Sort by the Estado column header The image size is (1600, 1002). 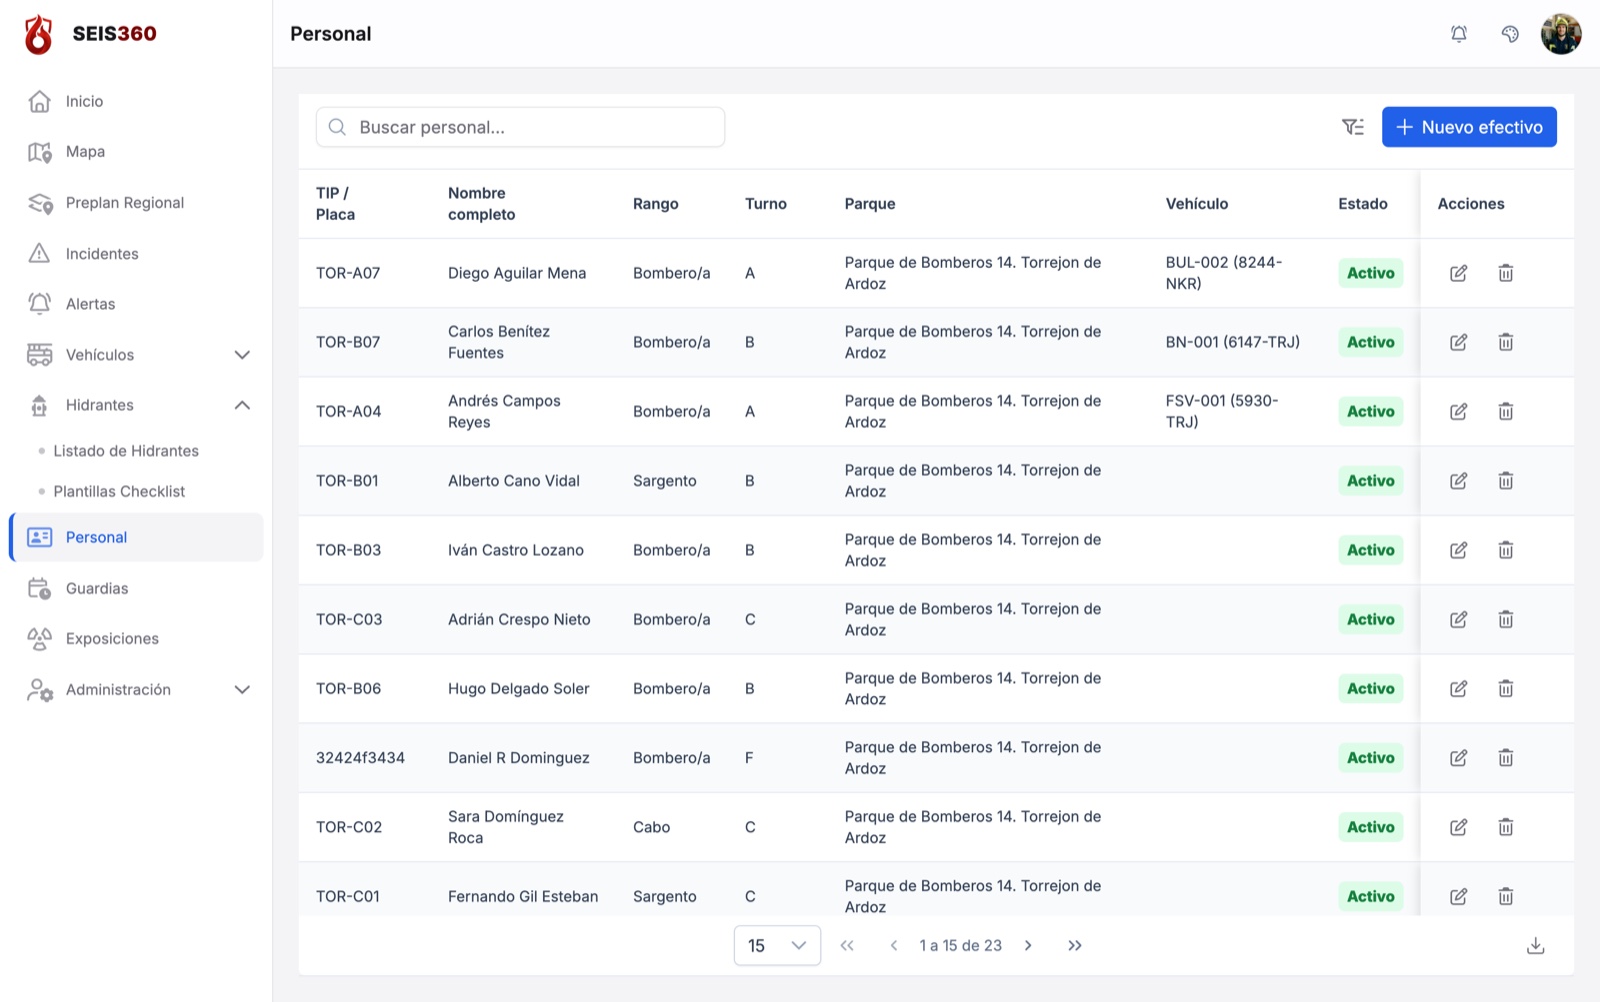[x=1363, y=204]
